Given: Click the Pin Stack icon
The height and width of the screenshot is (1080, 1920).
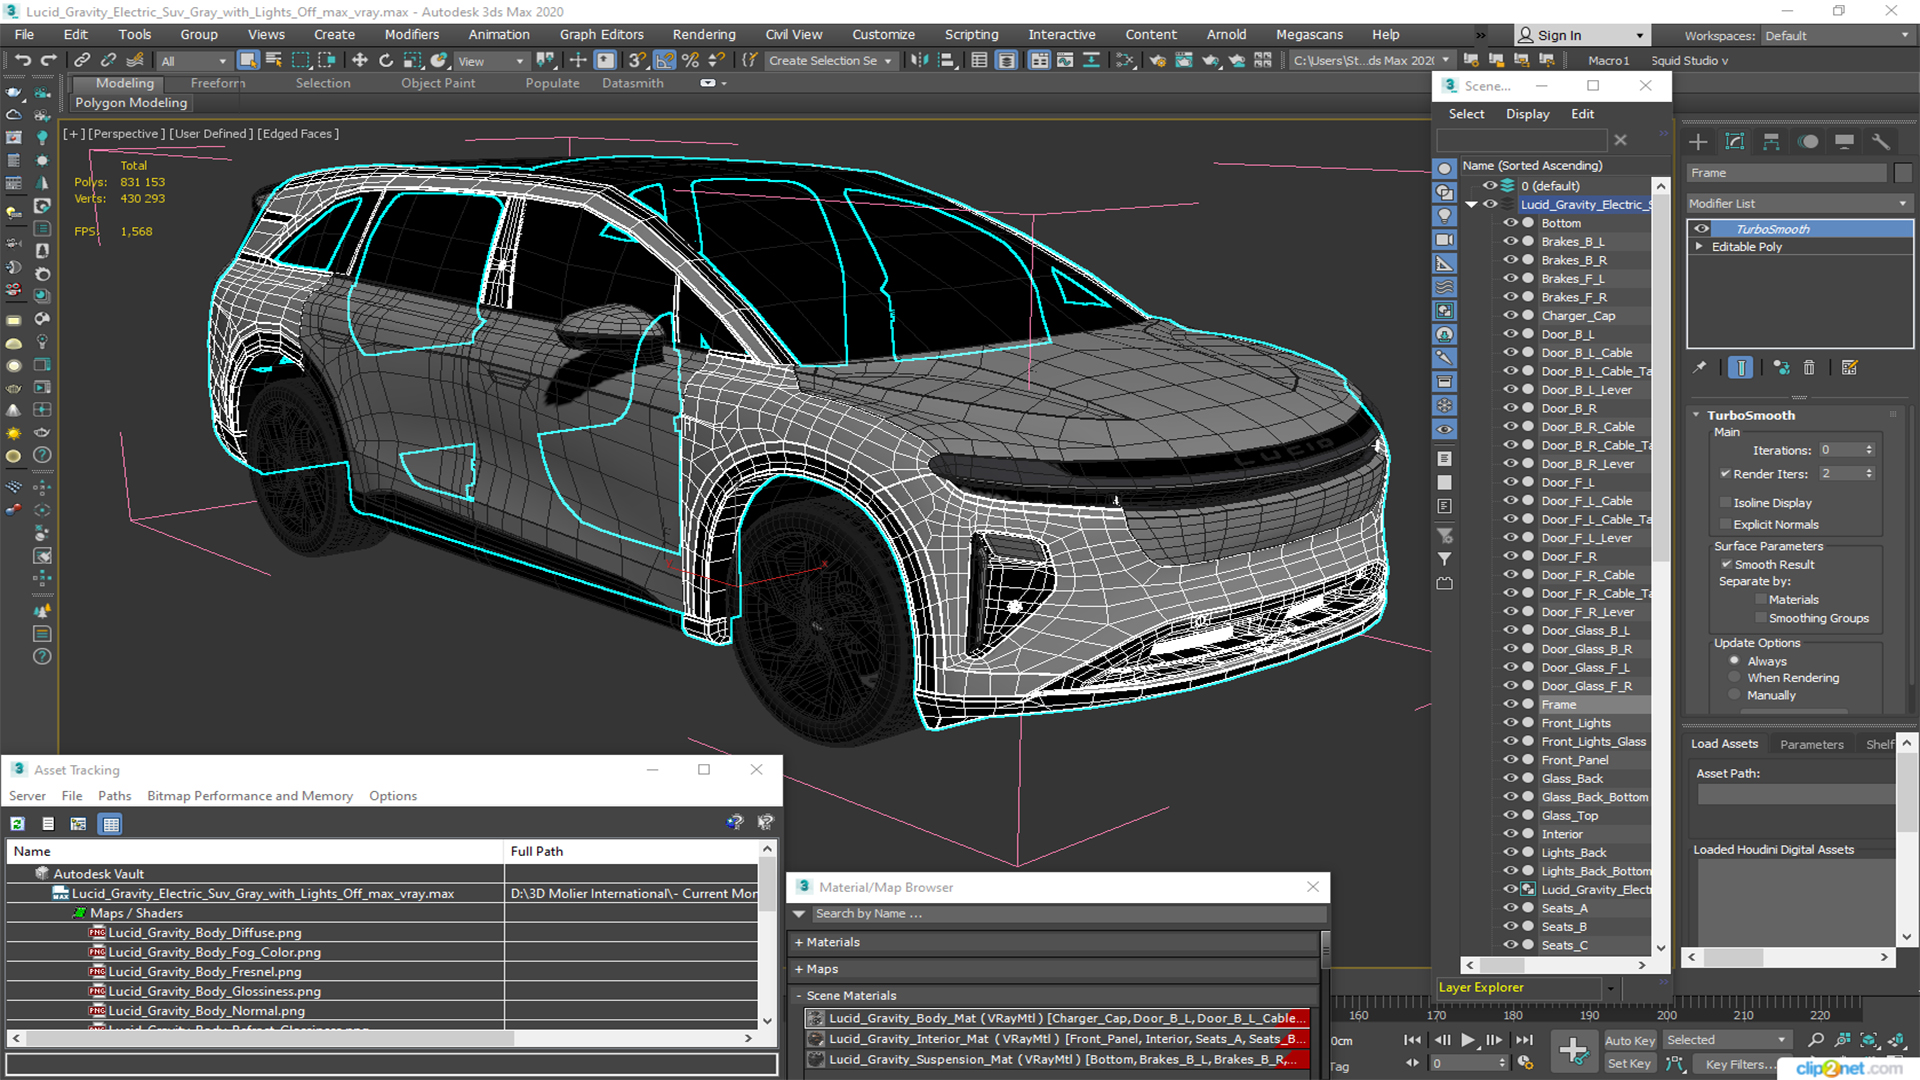Looking at the screenshot, I should click(x=1699, y=368).
